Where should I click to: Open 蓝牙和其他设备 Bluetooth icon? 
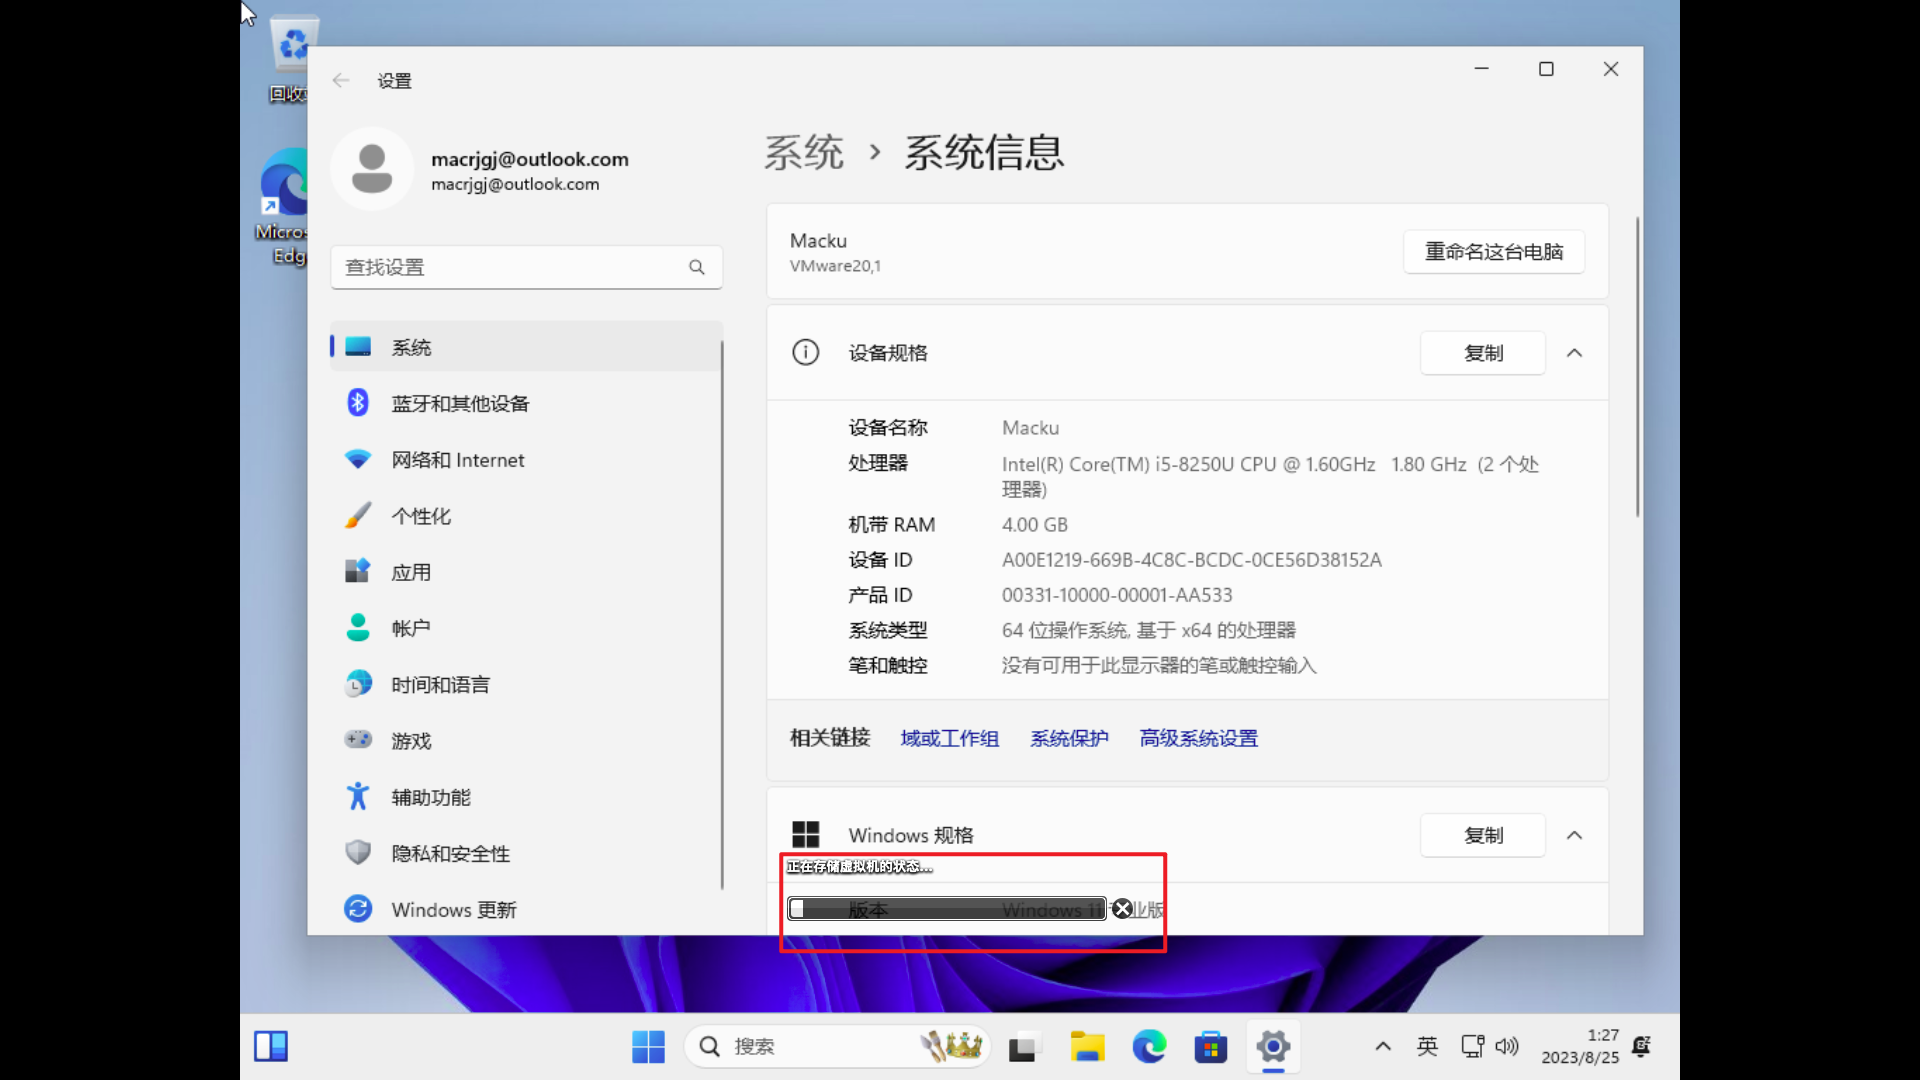[358, 403]
